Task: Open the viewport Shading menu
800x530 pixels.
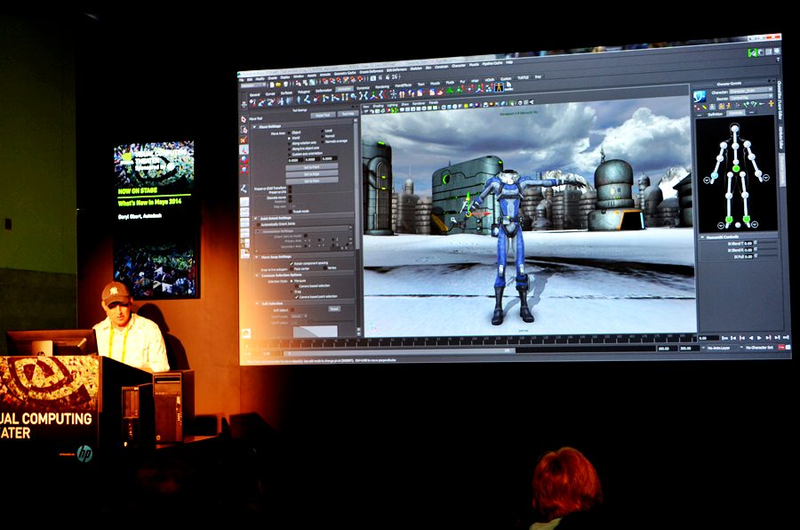Action: 379,106
